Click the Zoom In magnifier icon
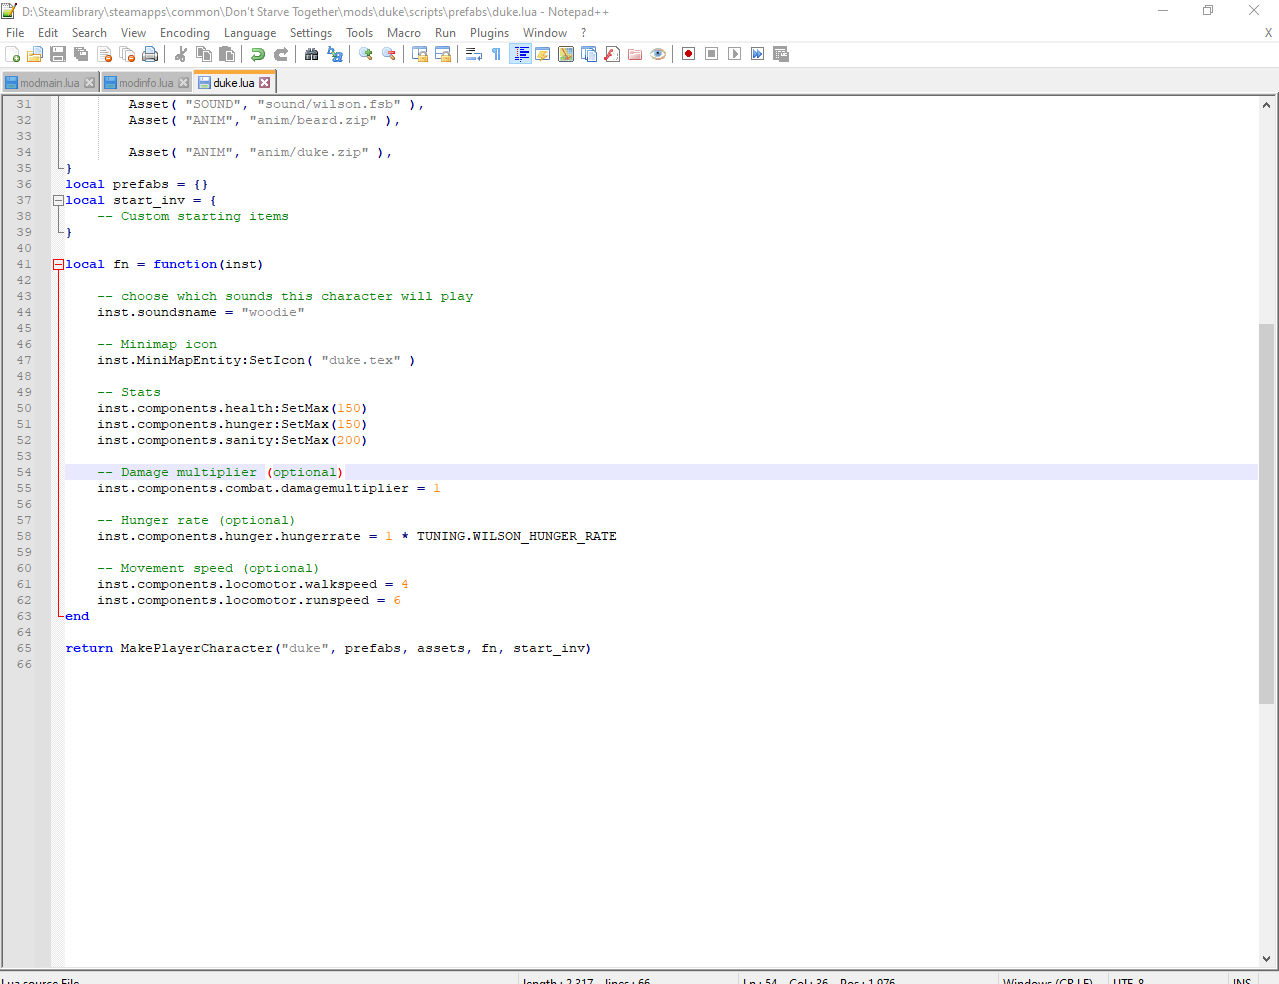 366,54
